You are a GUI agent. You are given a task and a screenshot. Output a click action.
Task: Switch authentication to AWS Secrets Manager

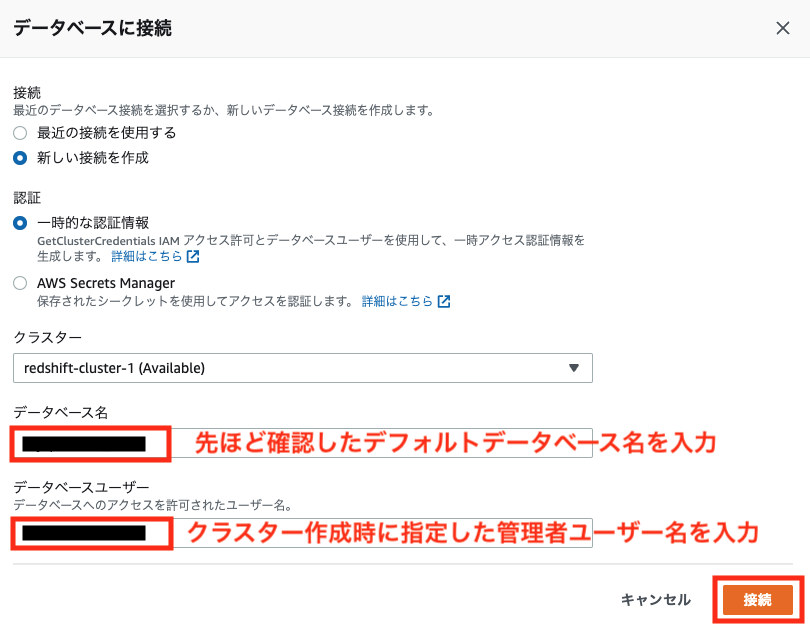pos(18,283)
